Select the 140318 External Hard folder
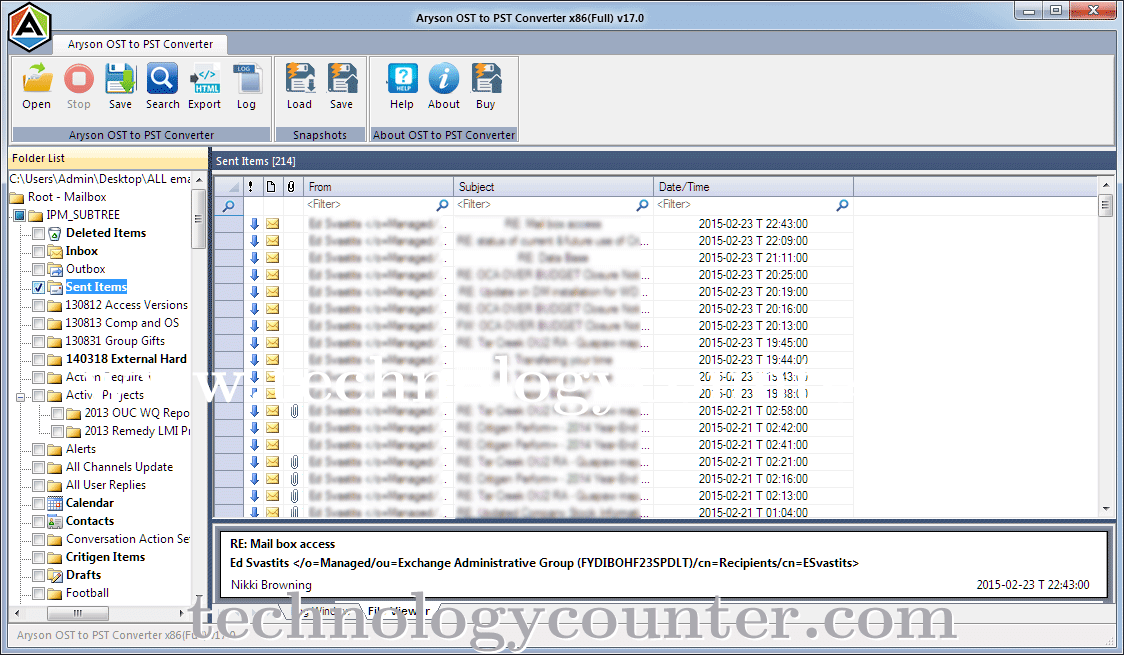 (x=126, y=359)
